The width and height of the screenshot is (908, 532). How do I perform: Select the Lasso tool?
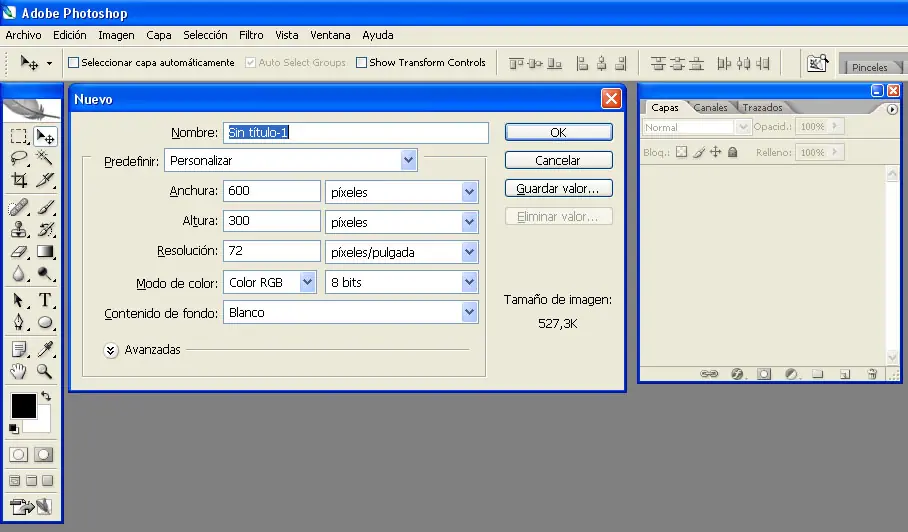point(19,158)
